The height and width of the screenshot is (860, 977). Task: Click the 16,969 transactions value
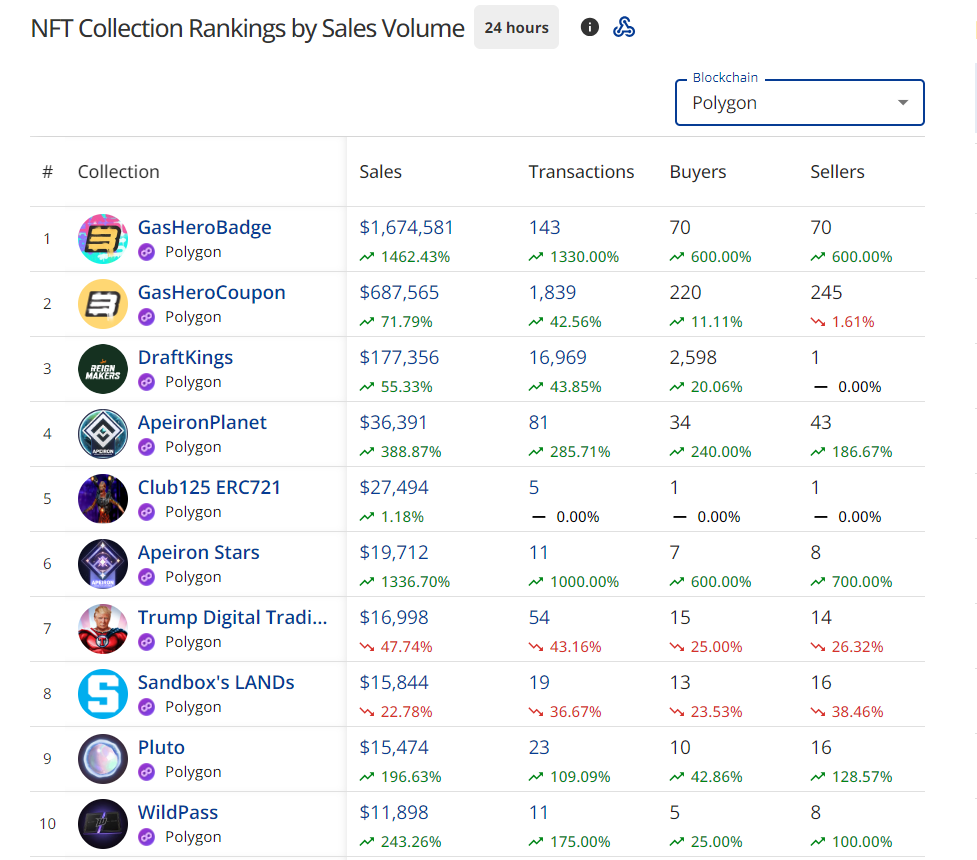coord(557,357)
